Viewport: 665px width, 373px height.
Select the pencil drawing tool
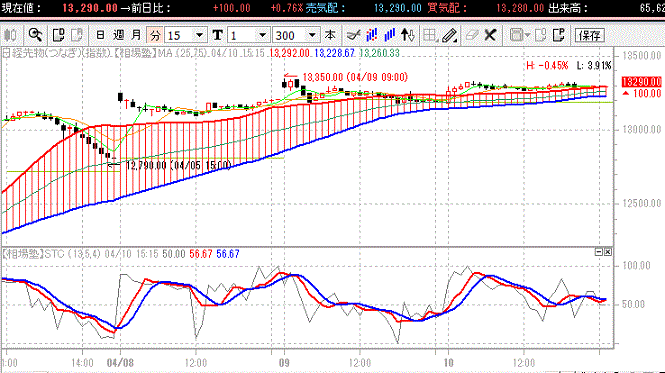tap(449, 35)
